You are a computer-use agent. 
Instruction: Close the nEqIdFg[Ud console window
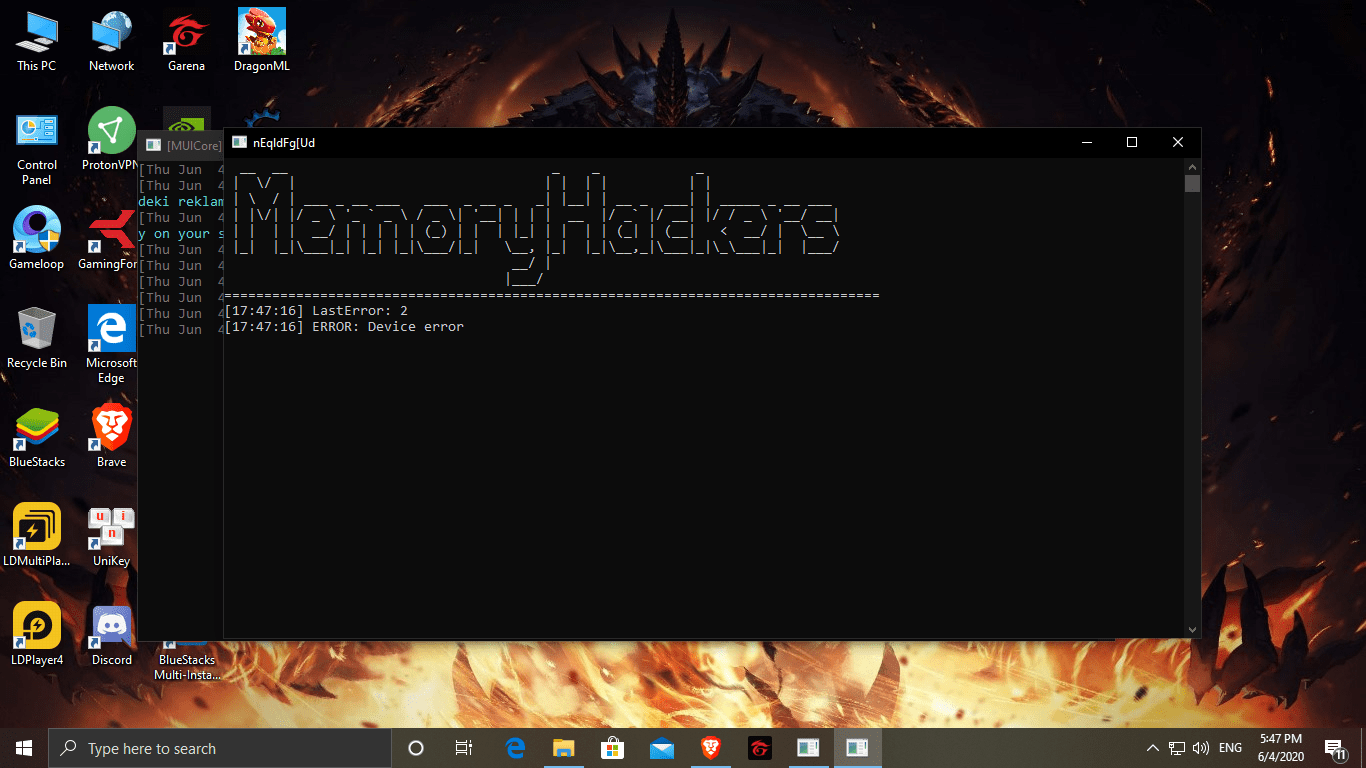(1178, 142)
